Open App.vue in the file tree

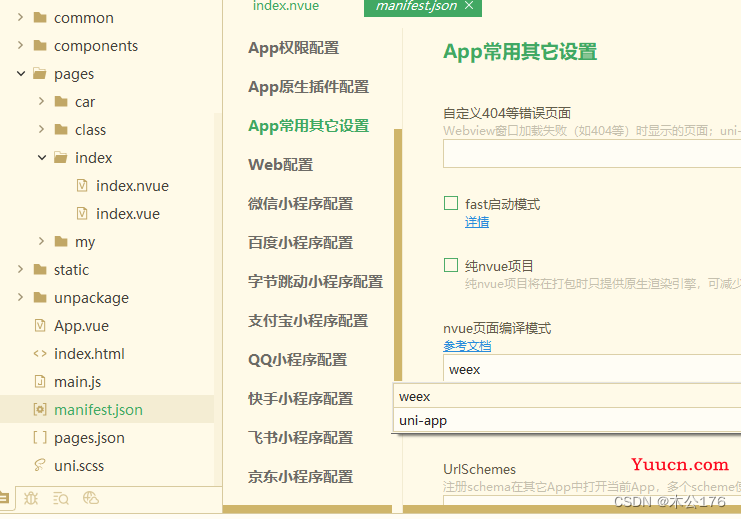[81, 326]
